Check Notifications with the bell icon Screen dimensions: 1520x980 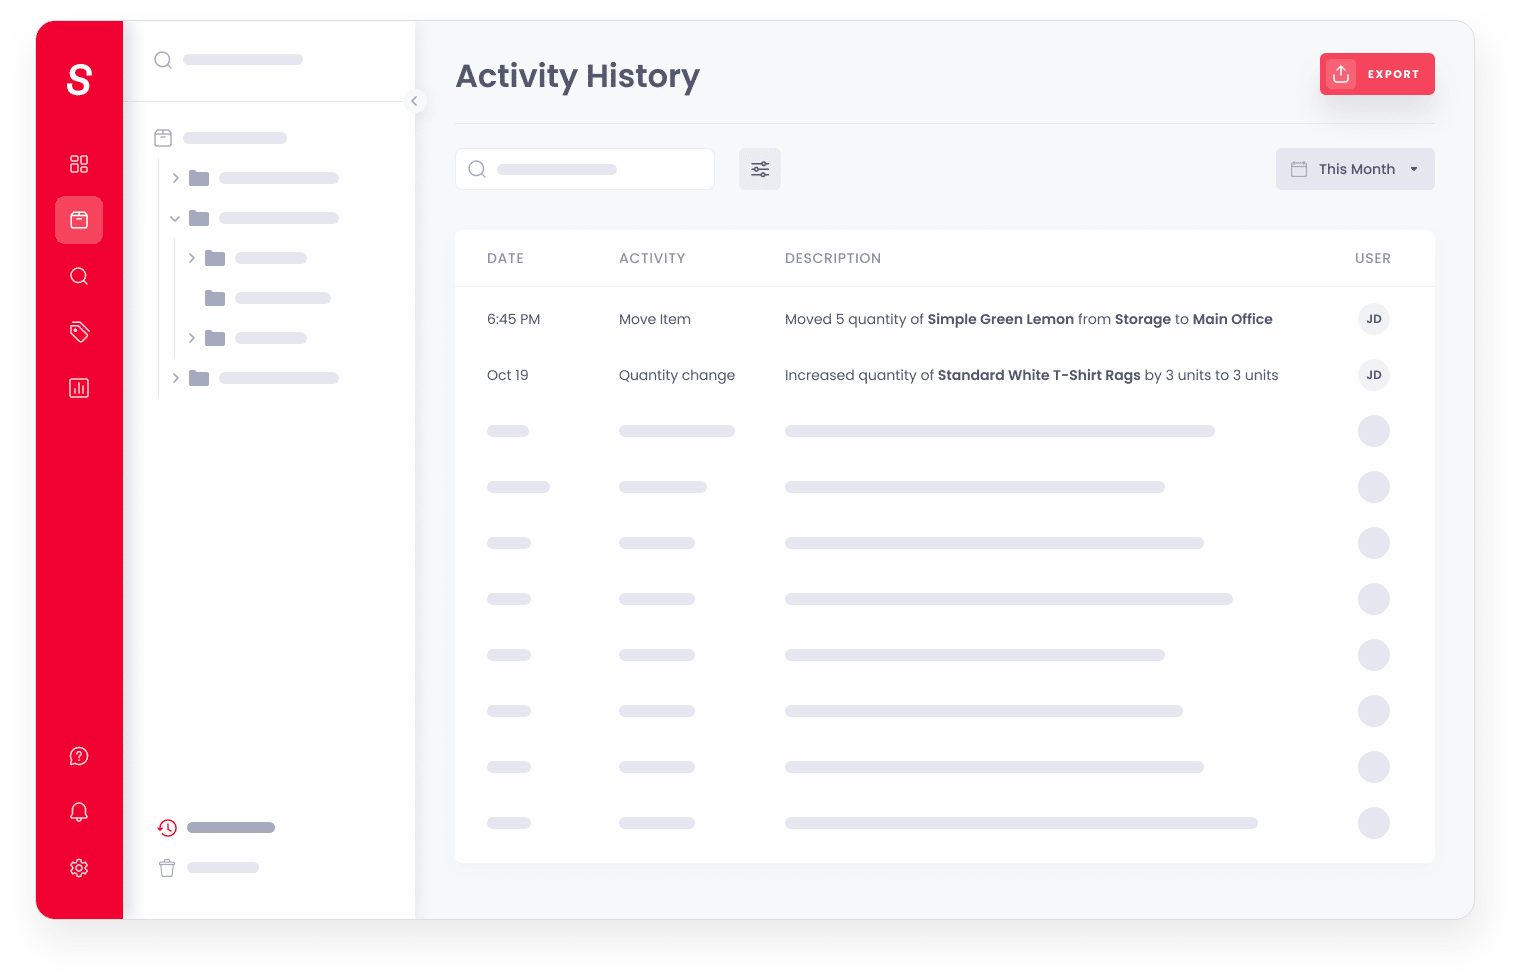tap(79, 812)
